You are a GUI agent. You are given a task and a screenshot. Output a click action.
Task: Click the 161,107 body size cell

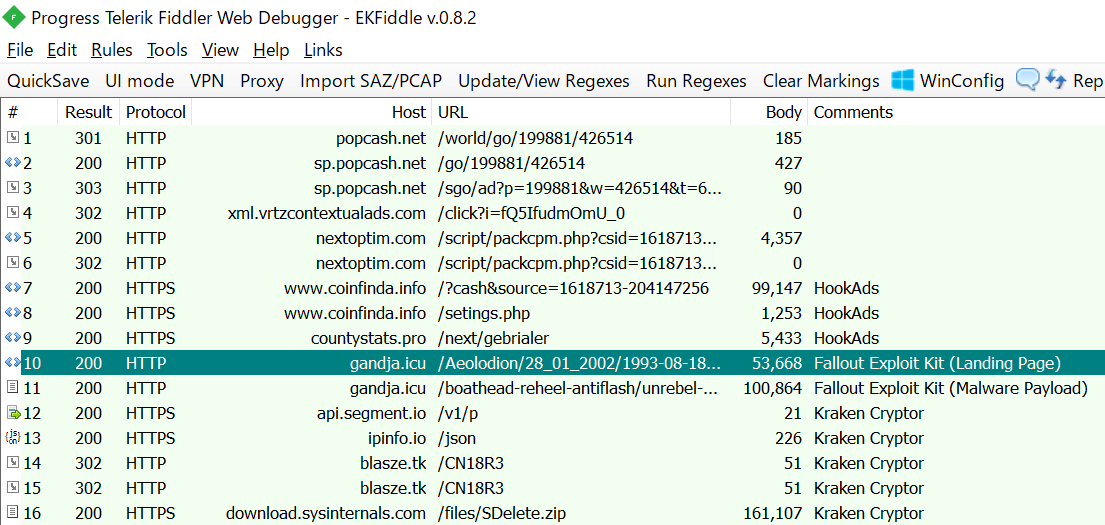tap(773, 512)
